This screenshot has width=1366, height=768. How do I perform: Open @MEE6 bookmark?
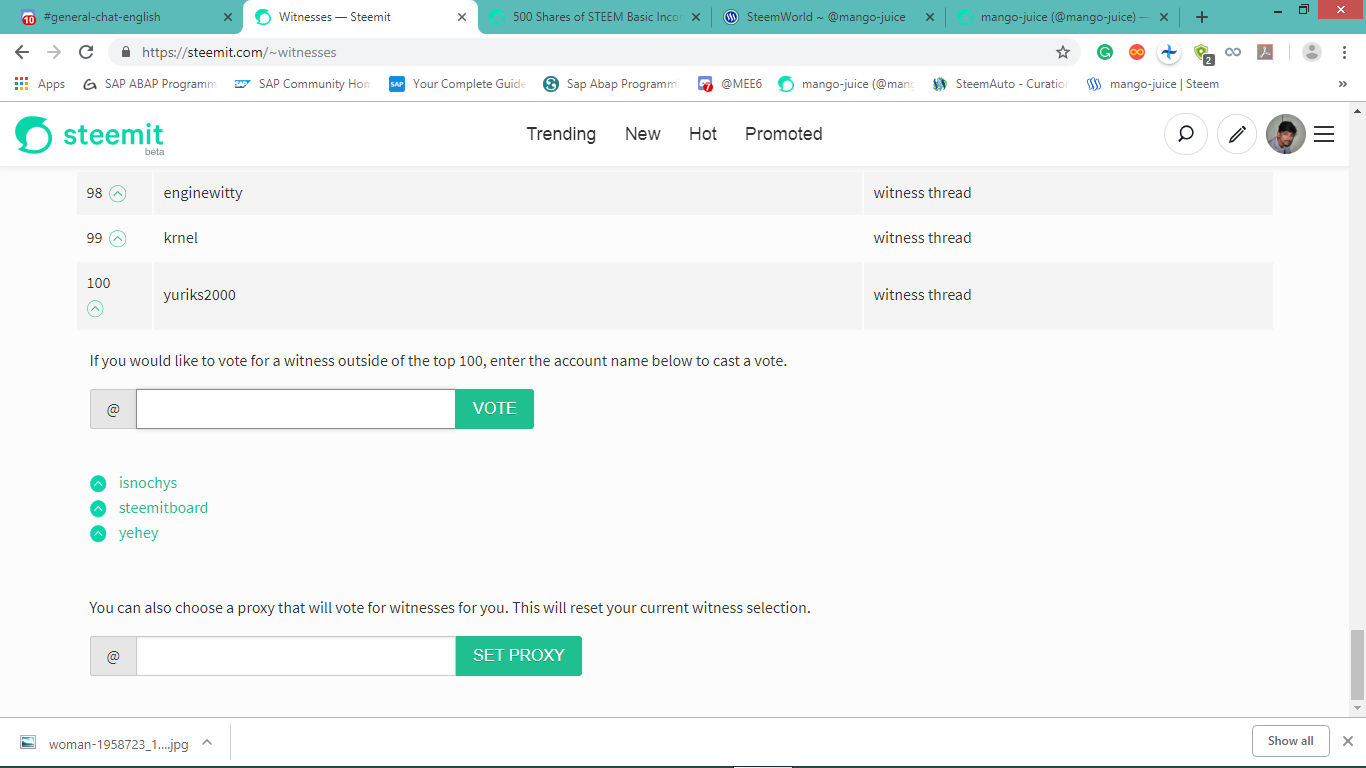(x=730, y=84)
